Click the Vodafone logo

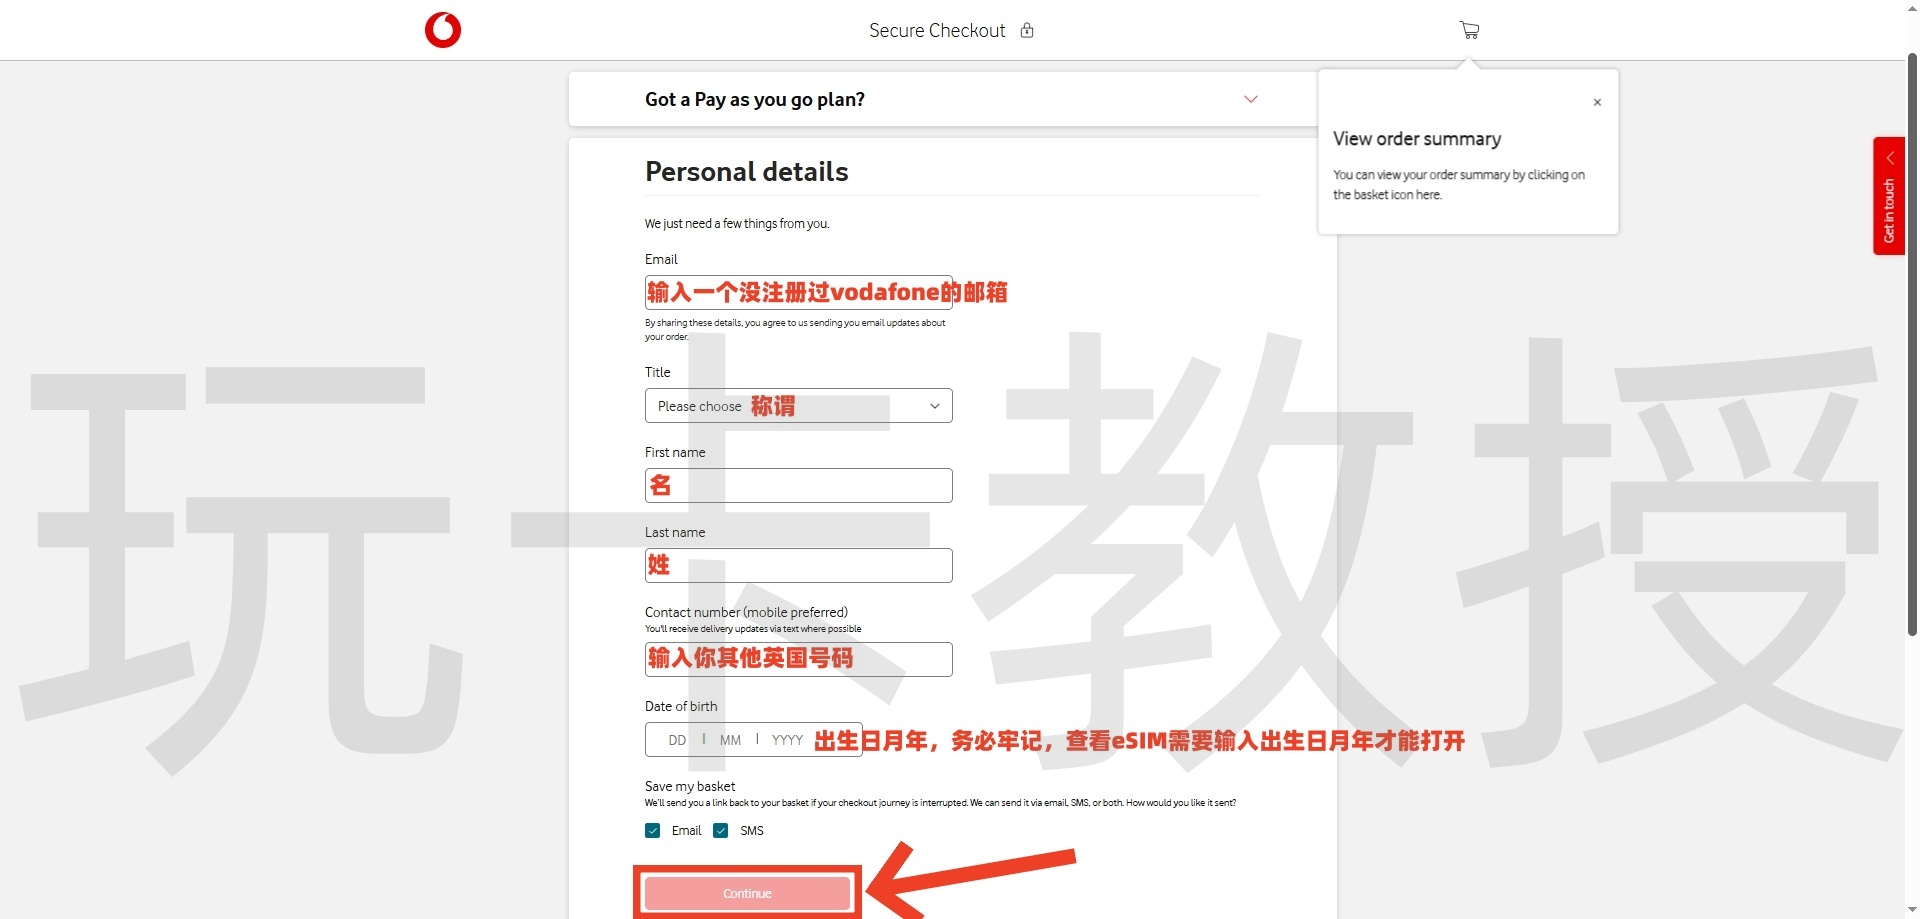pos(443,30)
